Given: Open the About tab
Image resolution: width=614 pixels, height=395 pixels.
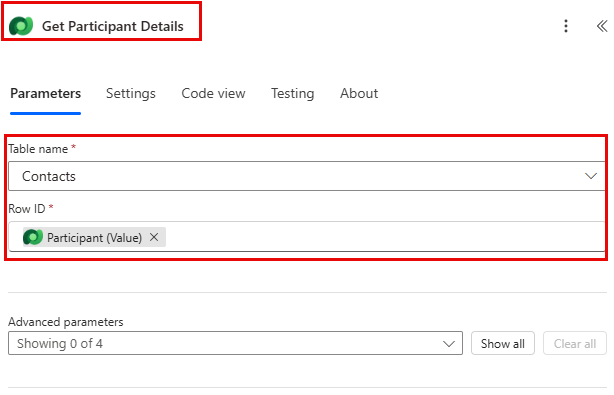Looking at the screenshot, I should tap(359, 94).
